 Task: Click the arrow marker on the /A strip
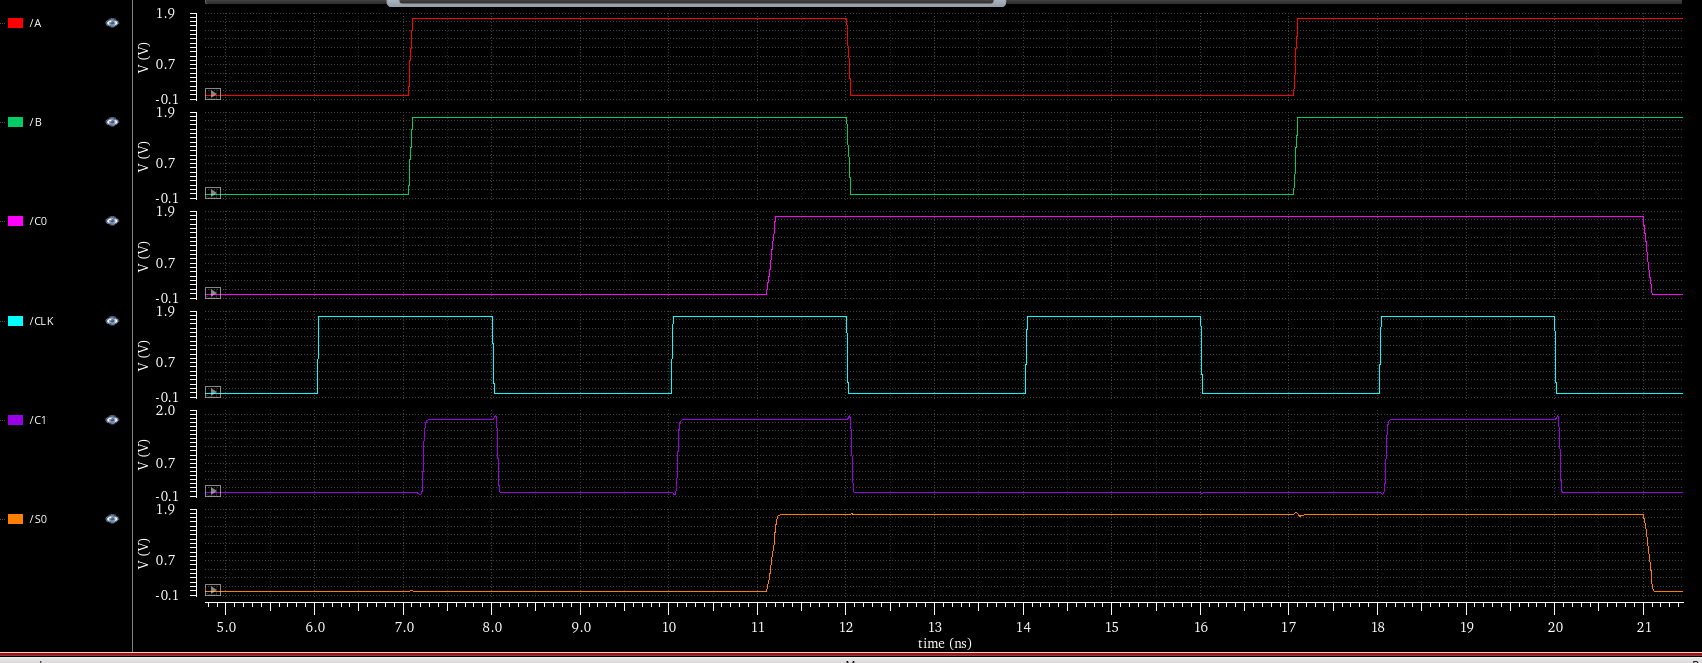[x=212, y=94]
